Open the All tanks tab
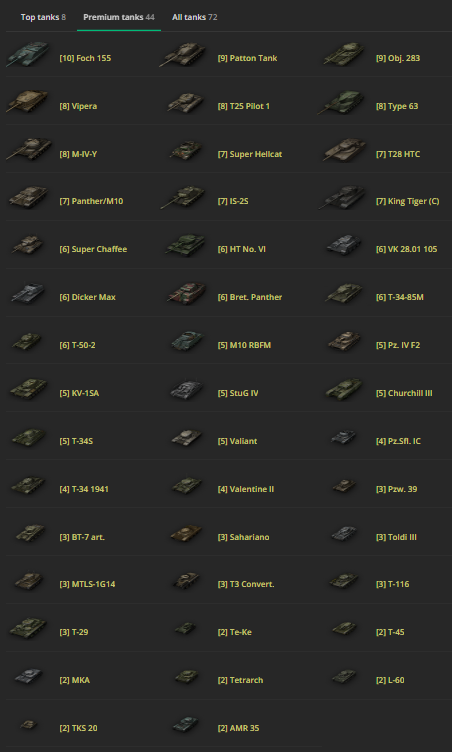 (194, 17)
